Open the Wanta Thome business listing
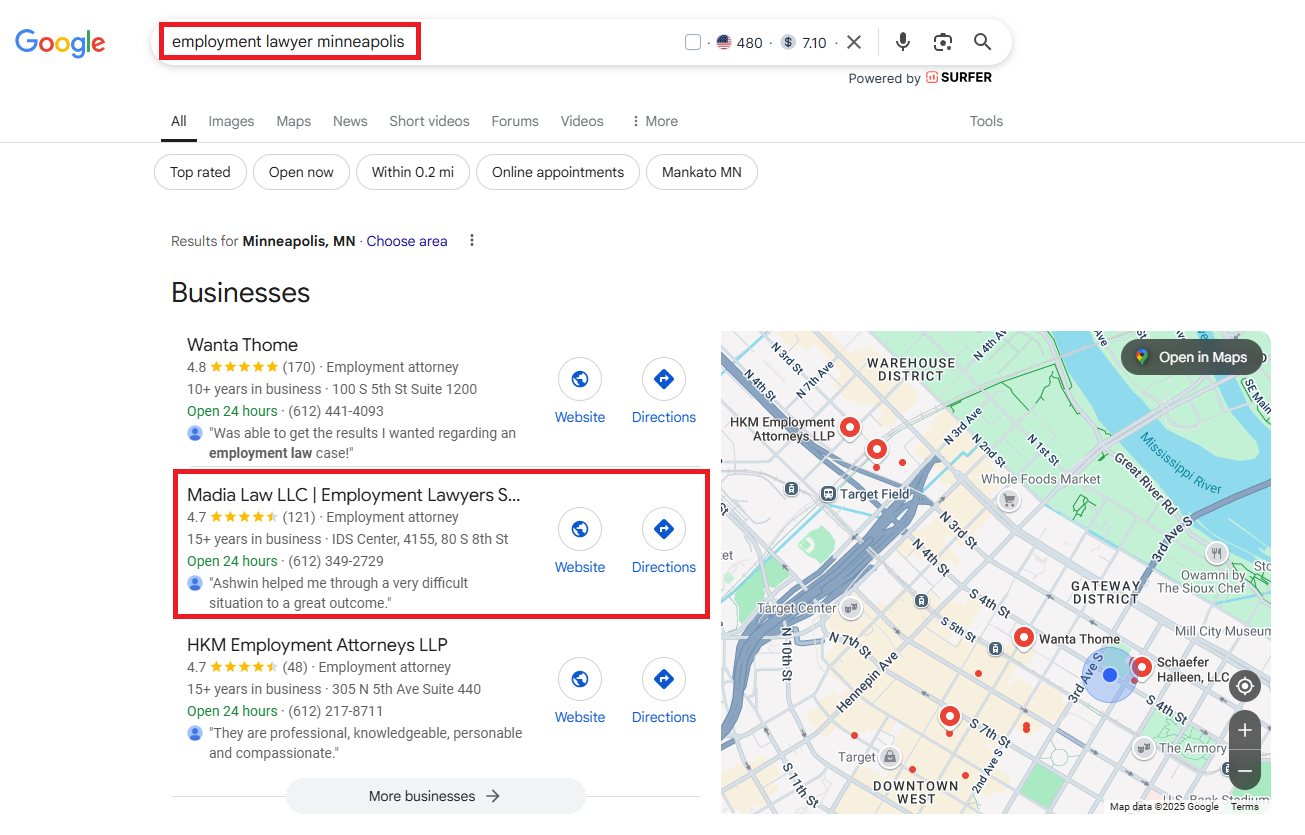 (x=242, y=345)
